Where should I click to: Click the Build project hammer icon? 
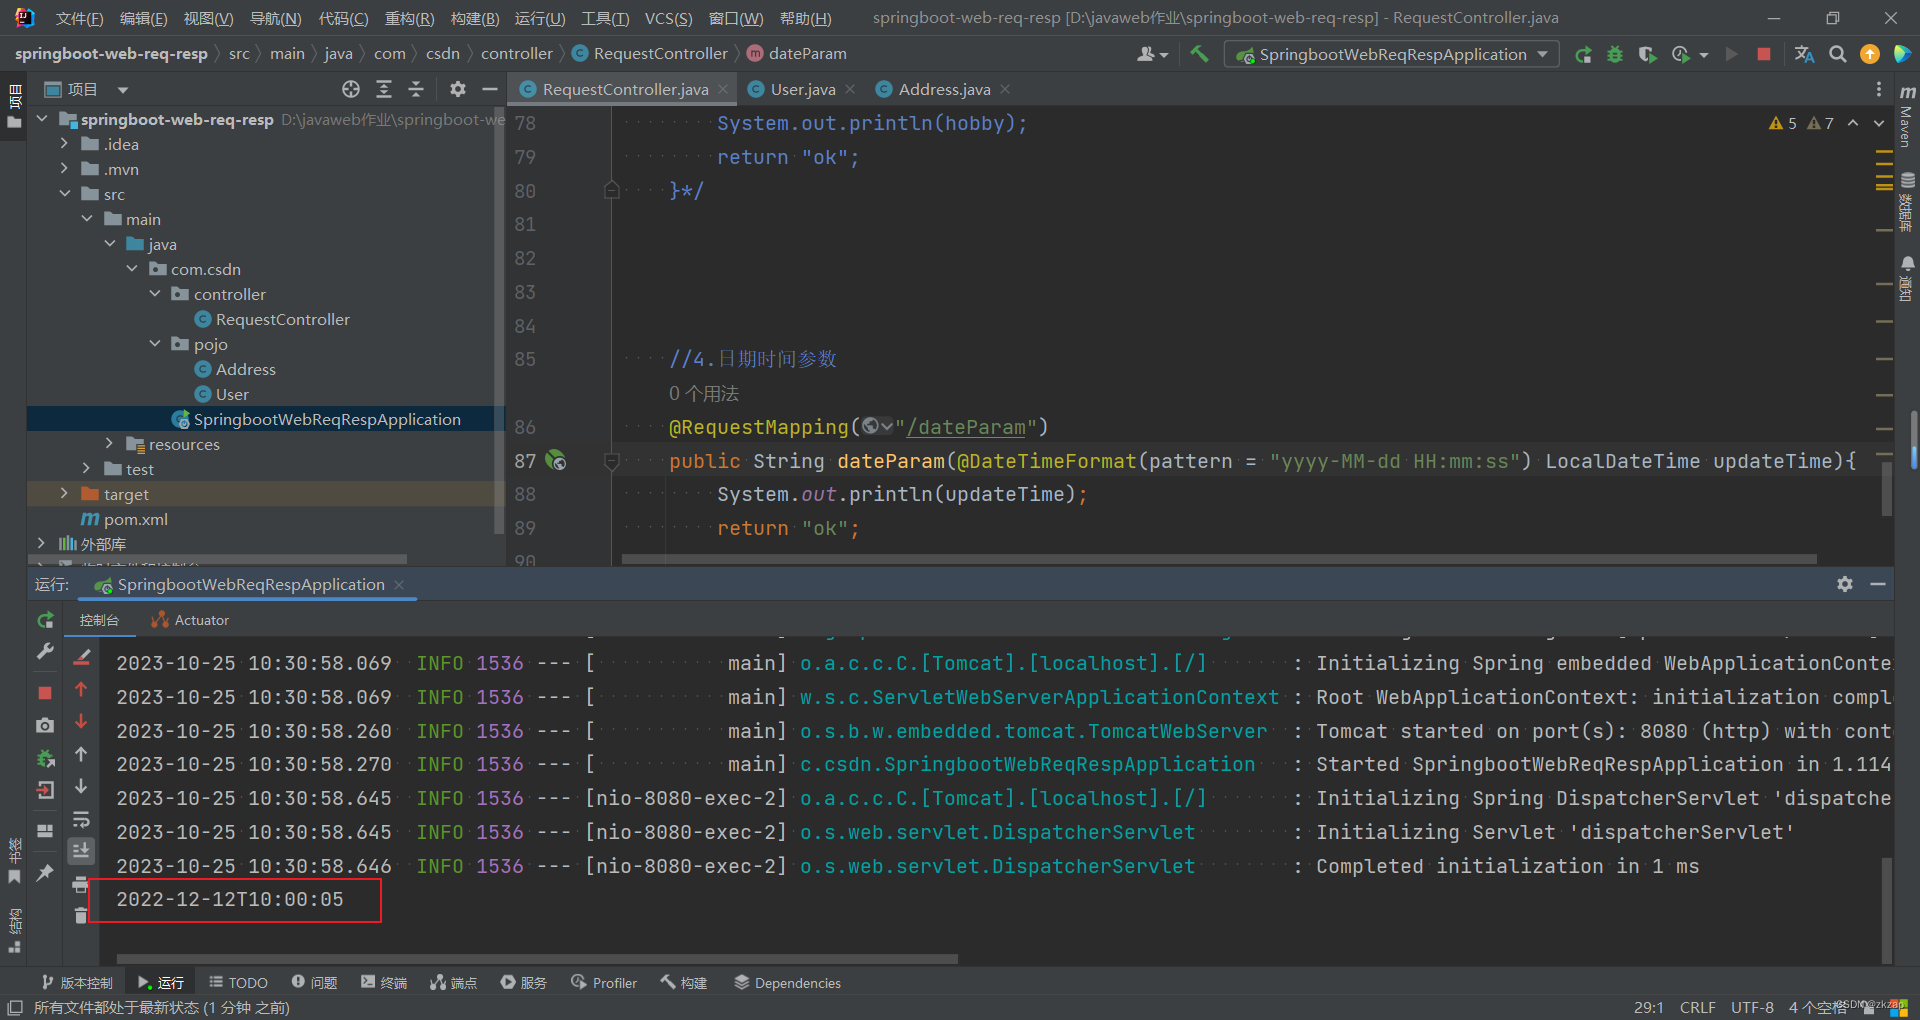(x=1199, y=54)
